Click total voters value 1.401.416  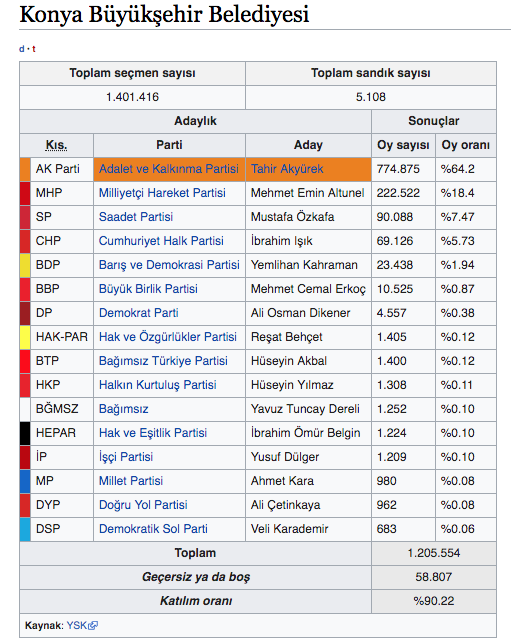click(132, 97)
